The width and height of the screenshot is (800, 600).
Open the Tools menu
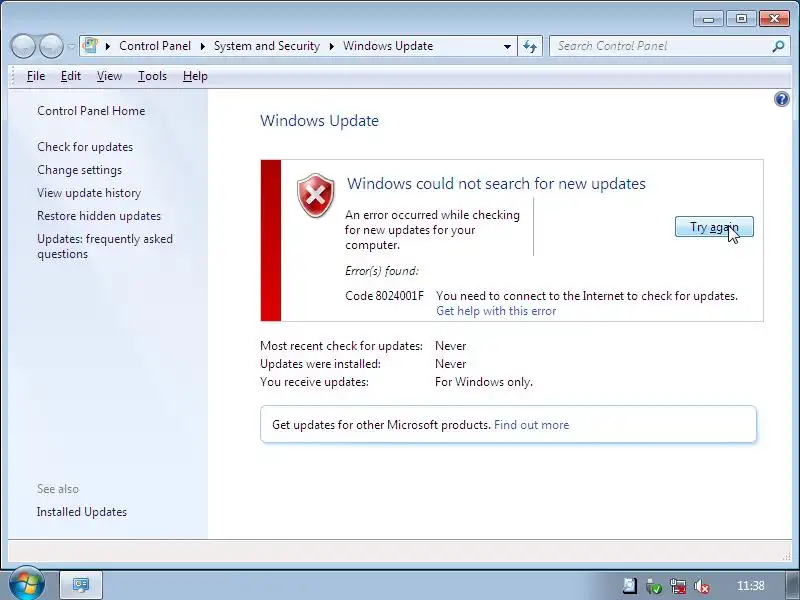click(x=152, y=76)
